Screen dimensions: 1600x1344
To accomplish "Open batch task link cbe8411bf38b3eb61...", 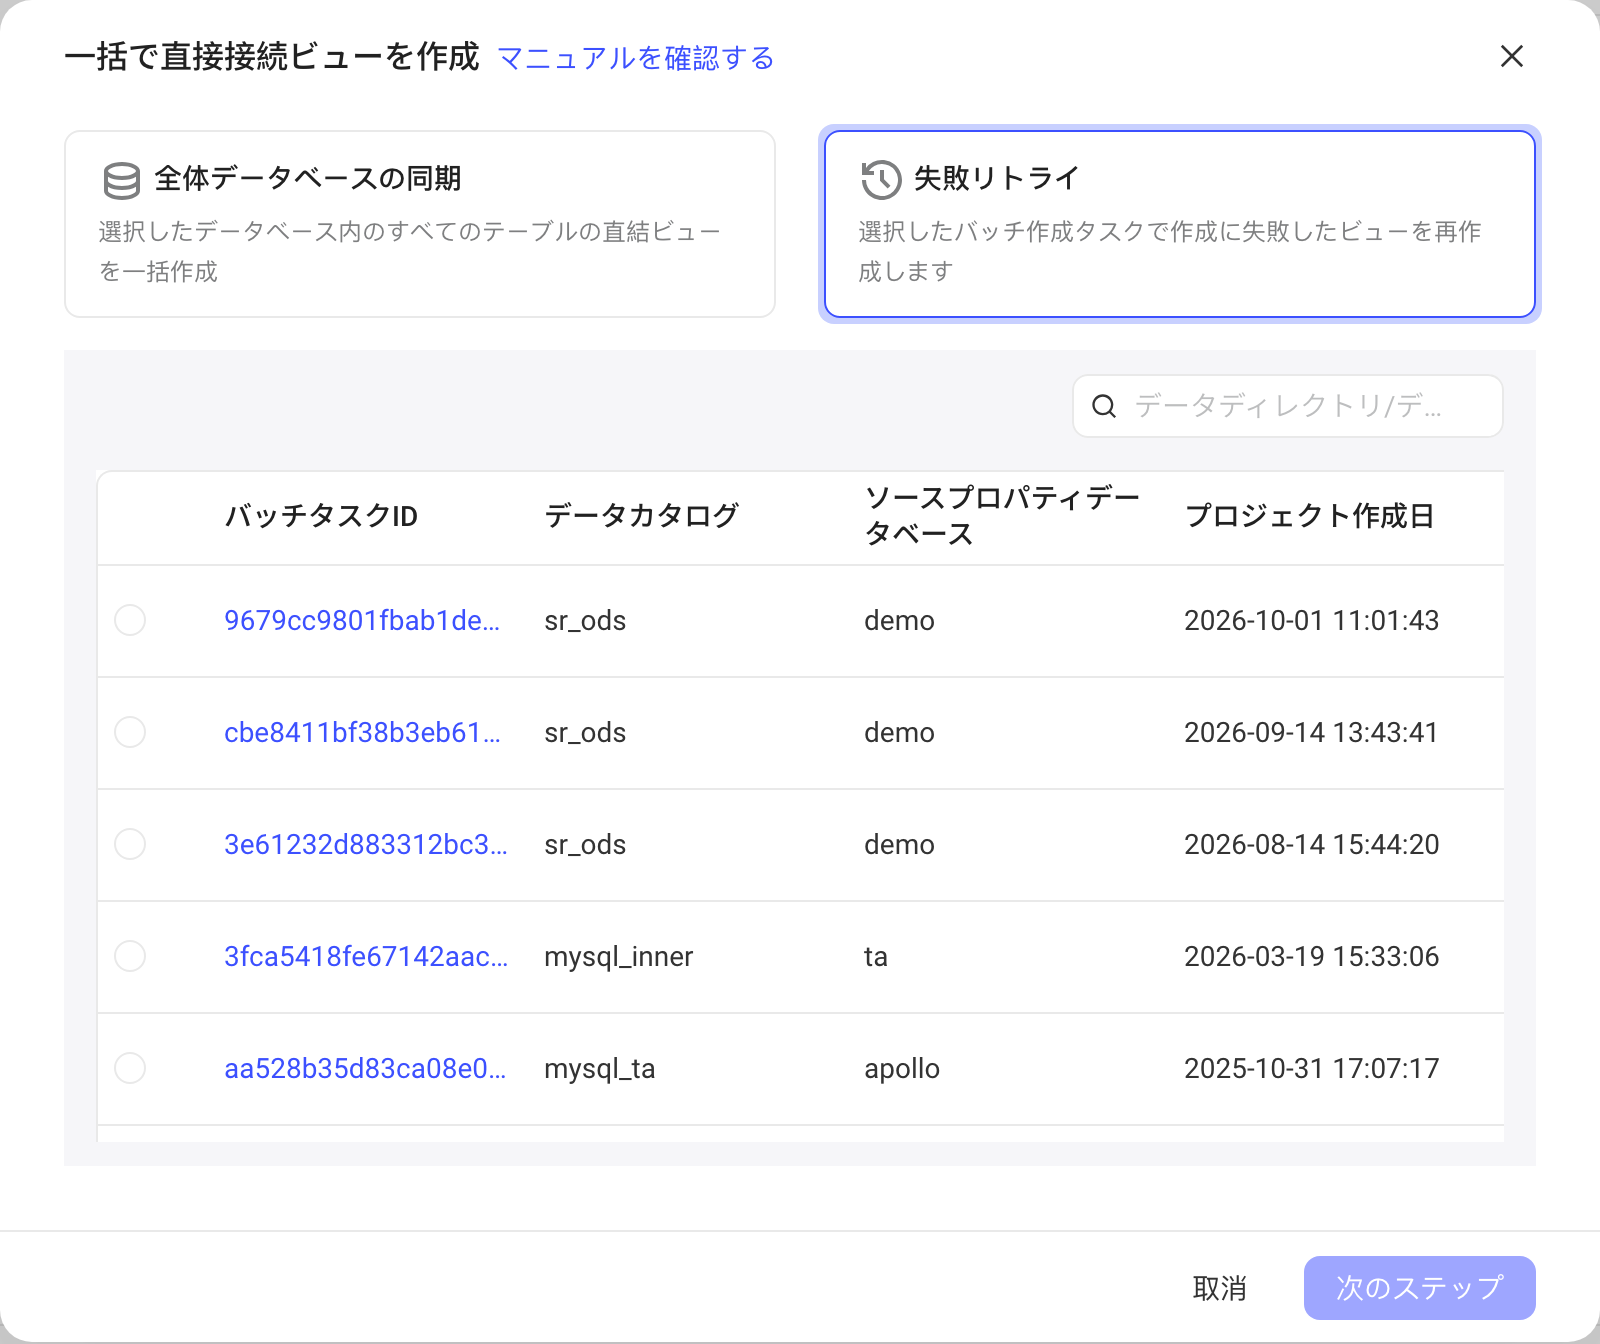I will [362, 732].
